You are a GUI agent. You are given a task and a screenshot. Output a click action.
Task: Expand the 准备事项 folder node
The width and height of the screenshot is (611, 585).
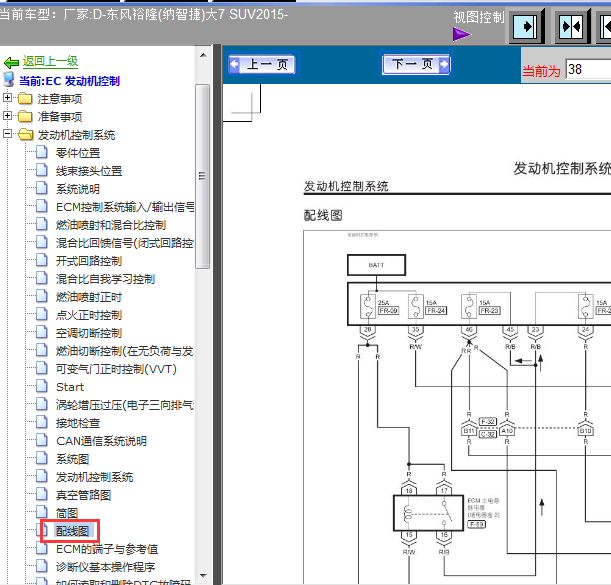(7, 115)
